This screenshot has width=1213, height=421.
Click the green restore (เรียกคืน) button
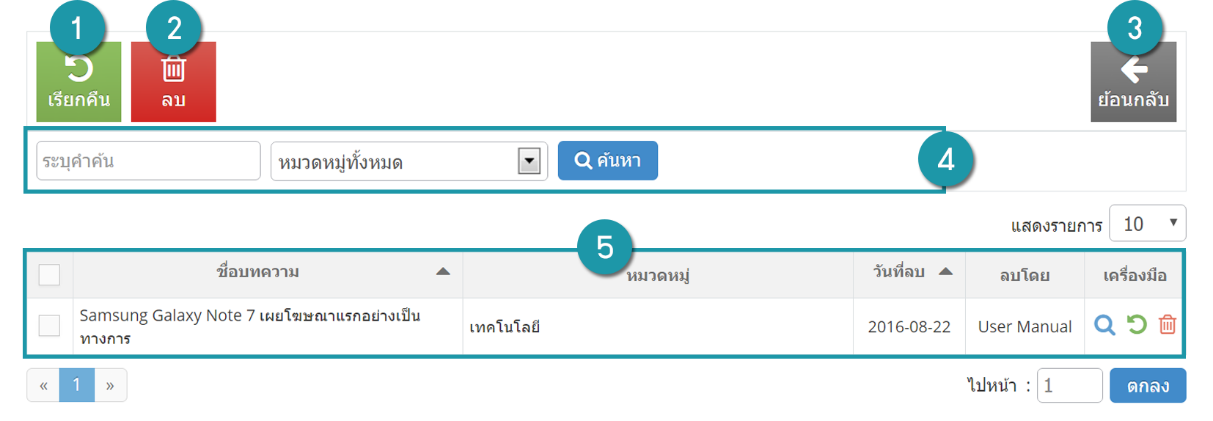[79, 82]
